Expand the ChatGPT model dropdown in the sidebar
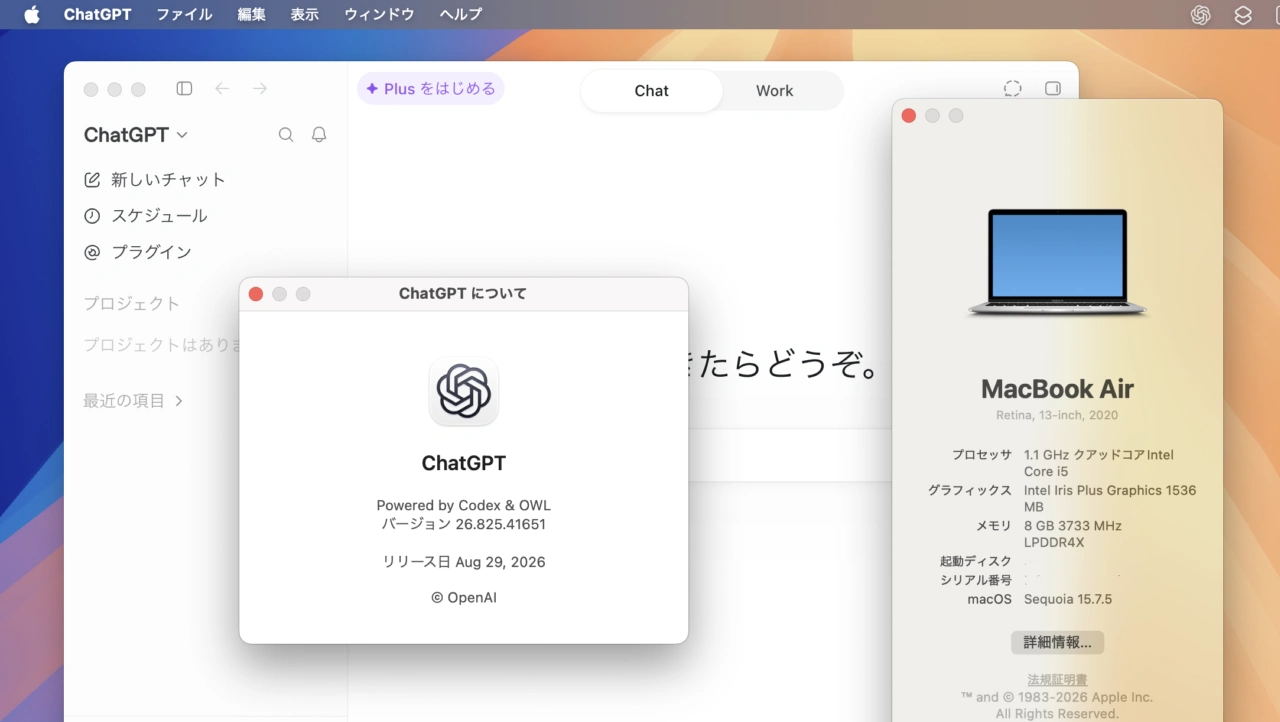The height and width of the screenshot is (722, 1280). (x=136, y=135)
